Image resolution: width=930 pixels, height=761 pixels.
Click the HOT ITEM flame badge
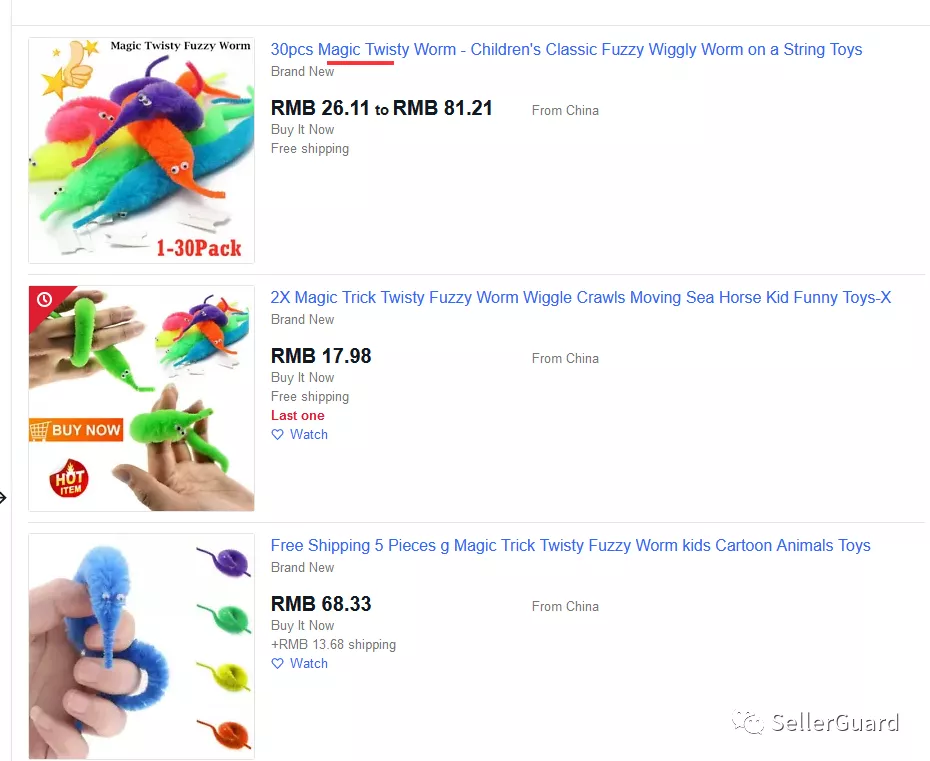pos(70,479)
